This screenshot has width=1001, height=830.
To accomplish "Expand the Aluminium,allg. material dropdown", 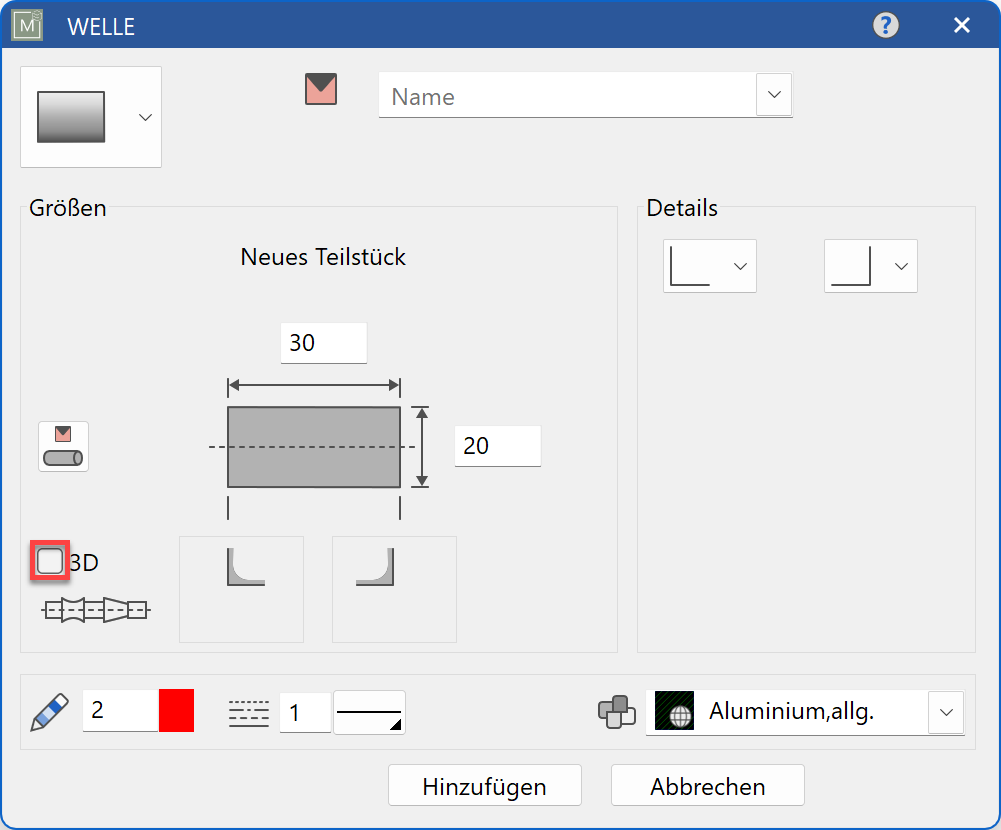I will click(945, 713).
